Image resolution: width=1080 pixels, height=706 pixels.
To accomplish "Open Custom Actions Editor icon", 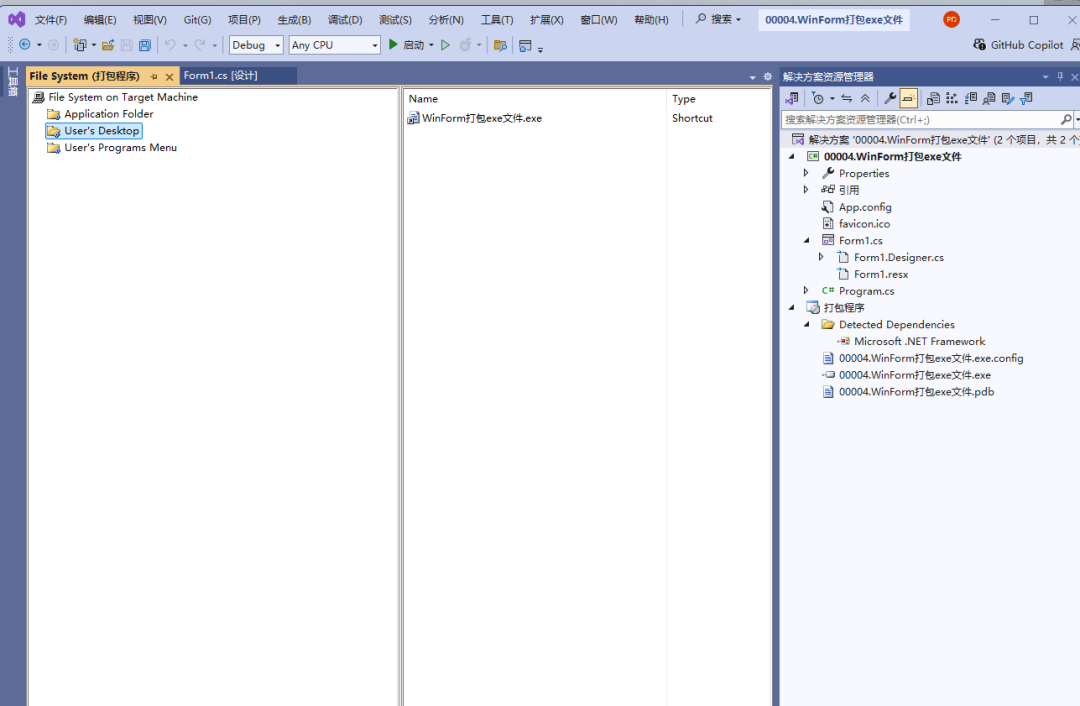I will pos(1008,98).
